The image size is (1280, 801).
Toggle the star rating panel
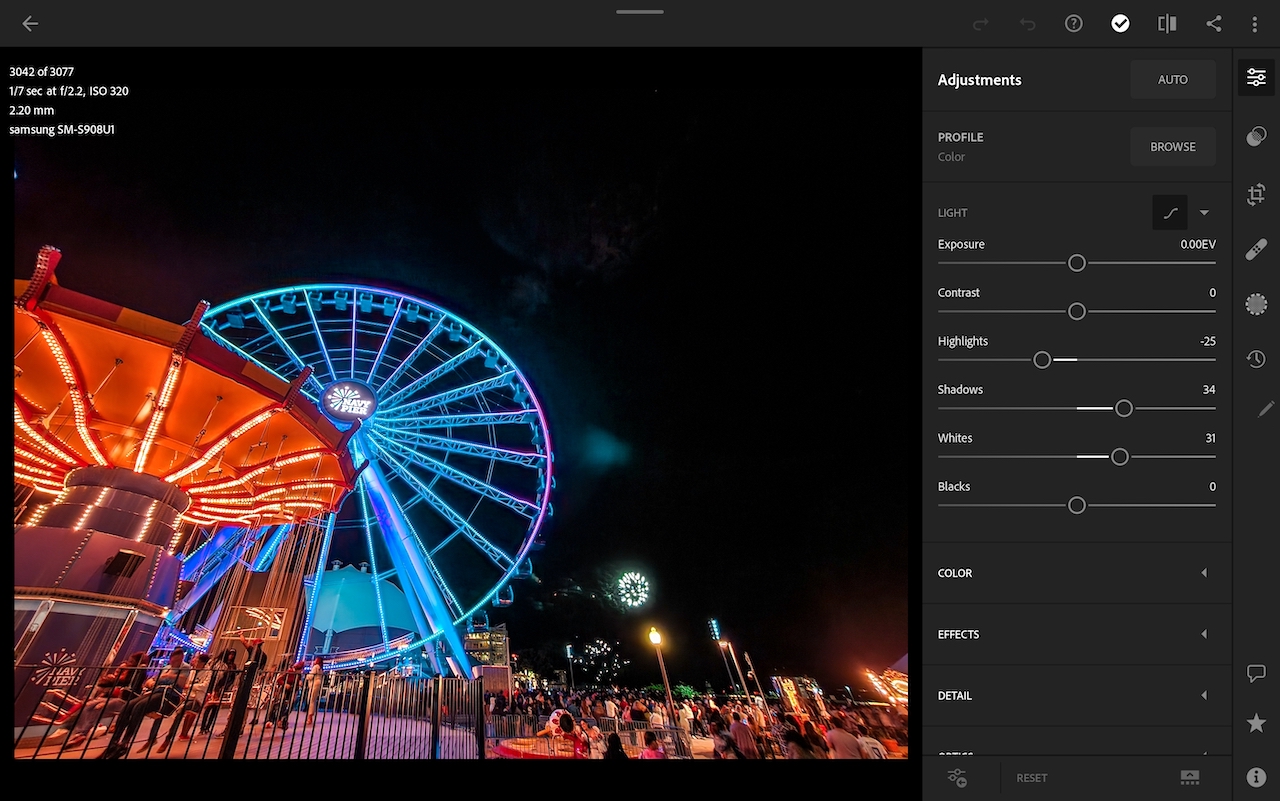(x=1256, y=724)
